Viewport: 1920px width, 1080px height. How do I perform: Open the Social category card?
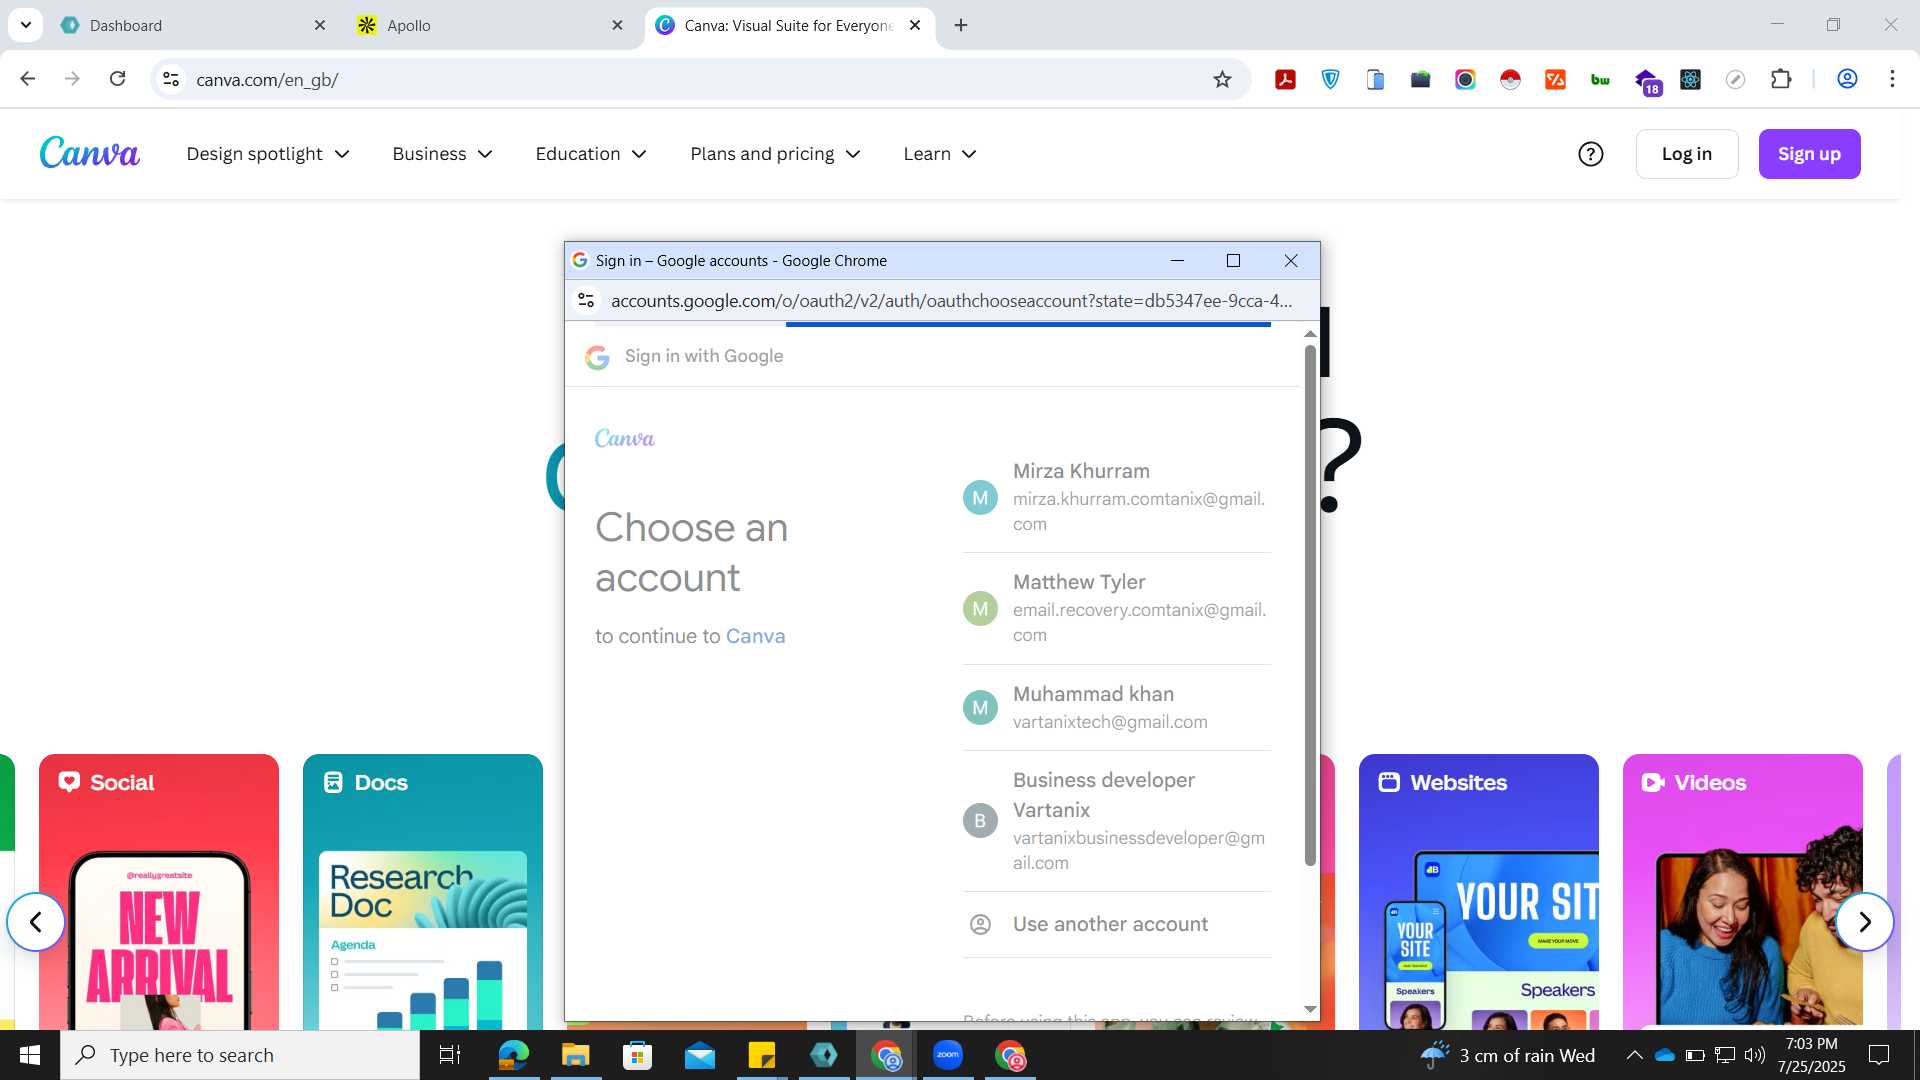click(159, 892)
